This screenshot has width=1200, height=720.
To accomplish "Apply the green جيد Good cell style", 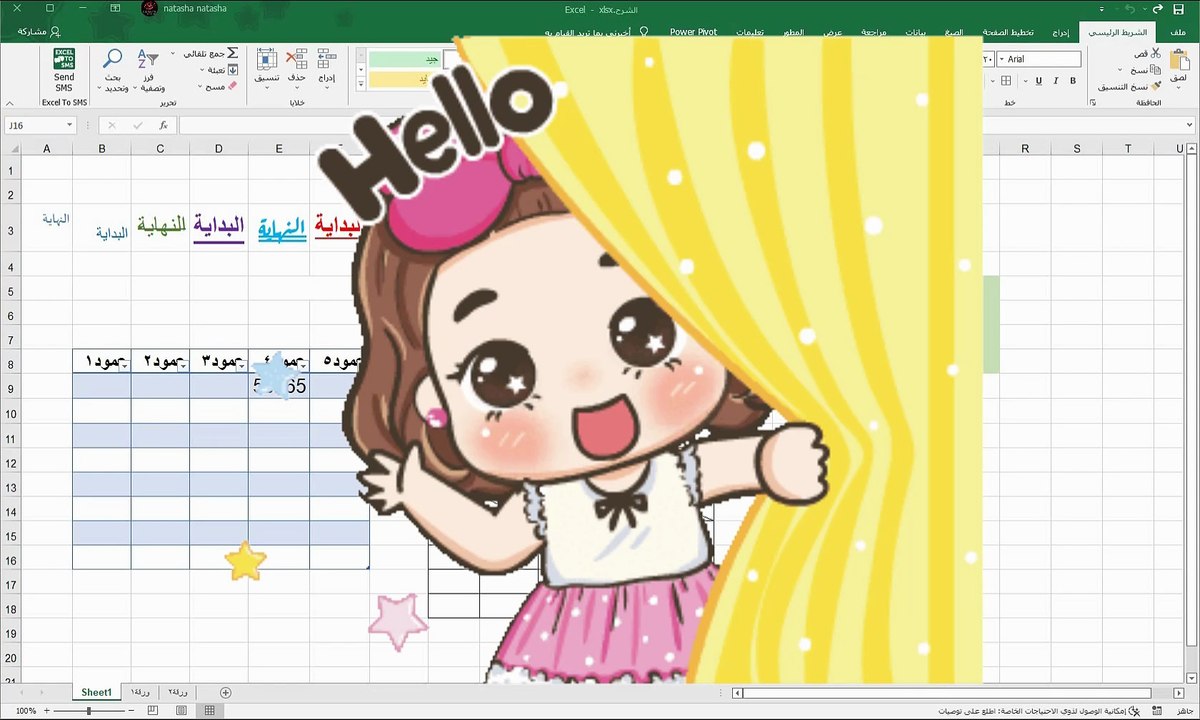I will 405,59.
